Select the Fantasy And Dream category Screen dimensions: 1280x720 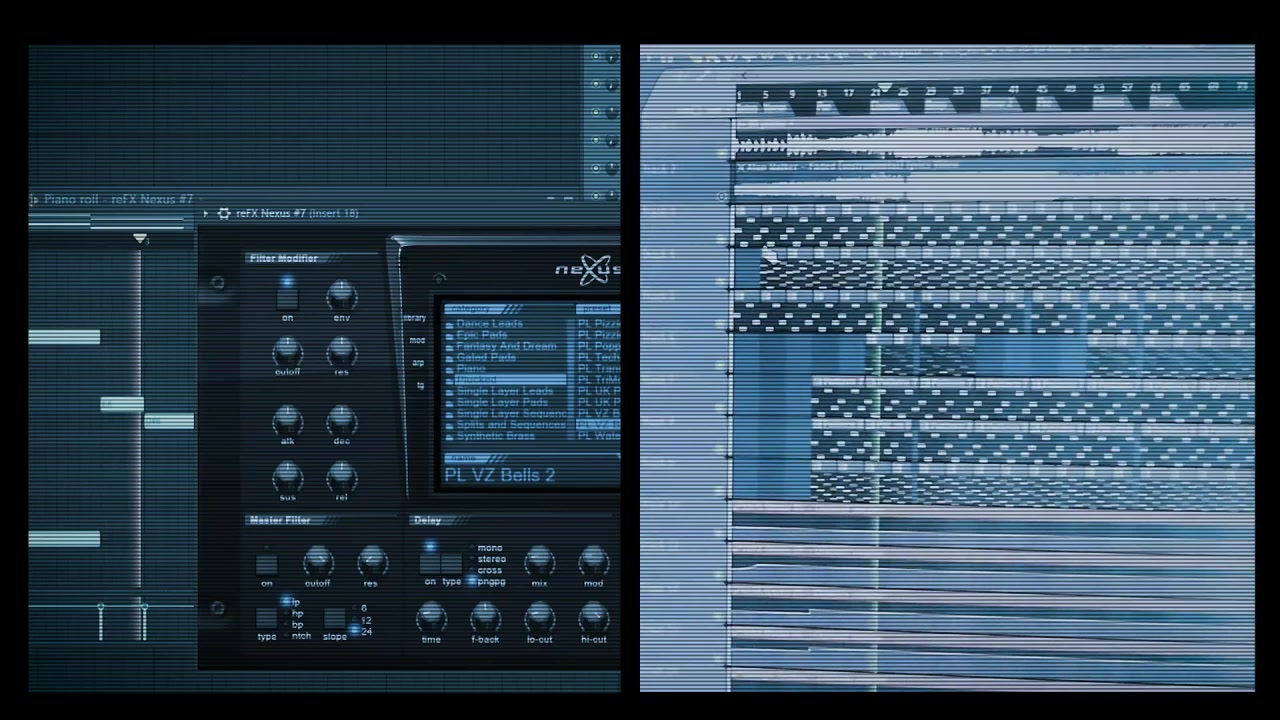(x=506, y=346)
